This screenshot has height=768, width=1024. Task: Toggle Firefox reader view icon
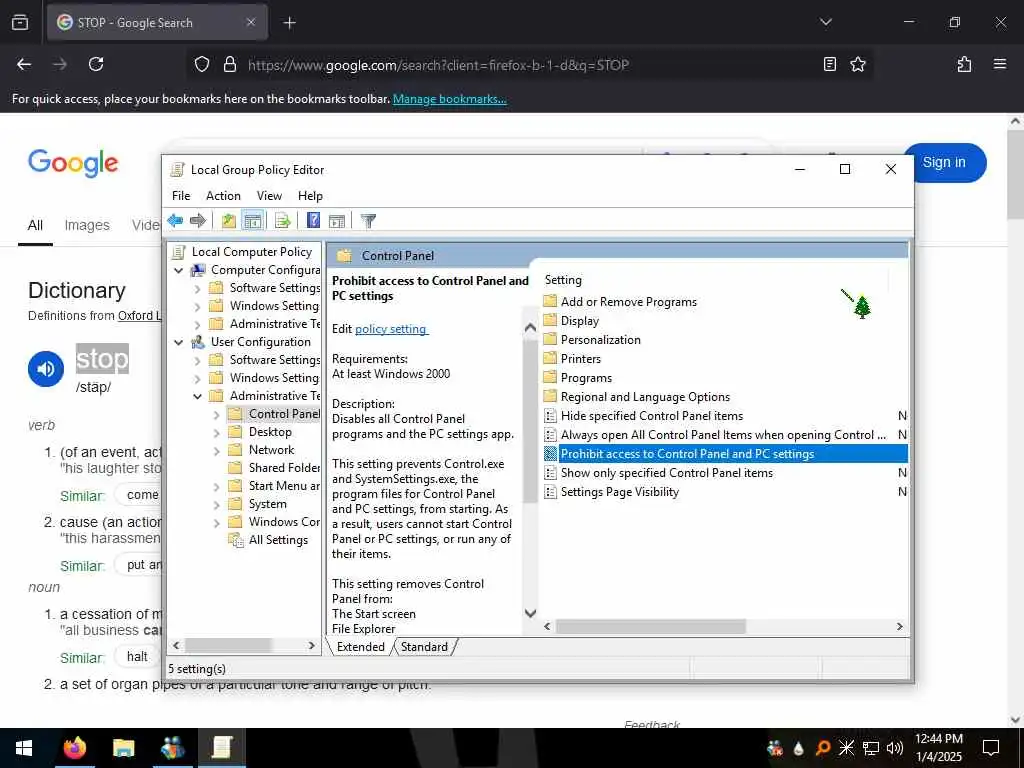pos(829,64)
